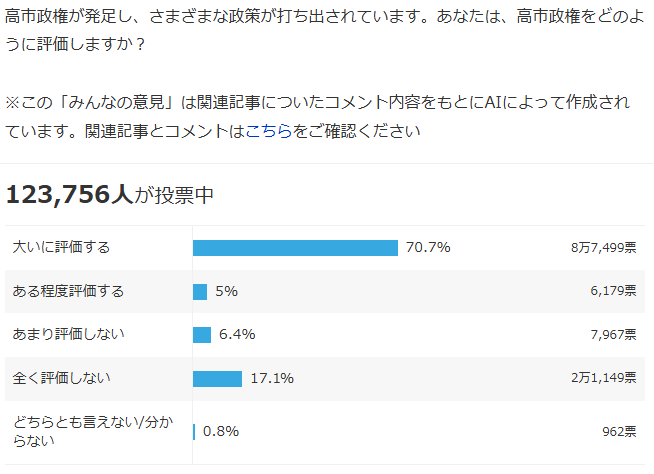This screenshot has width=654, height=474.
Task: Click the 17.1% result bar
Action: [217, 378]
